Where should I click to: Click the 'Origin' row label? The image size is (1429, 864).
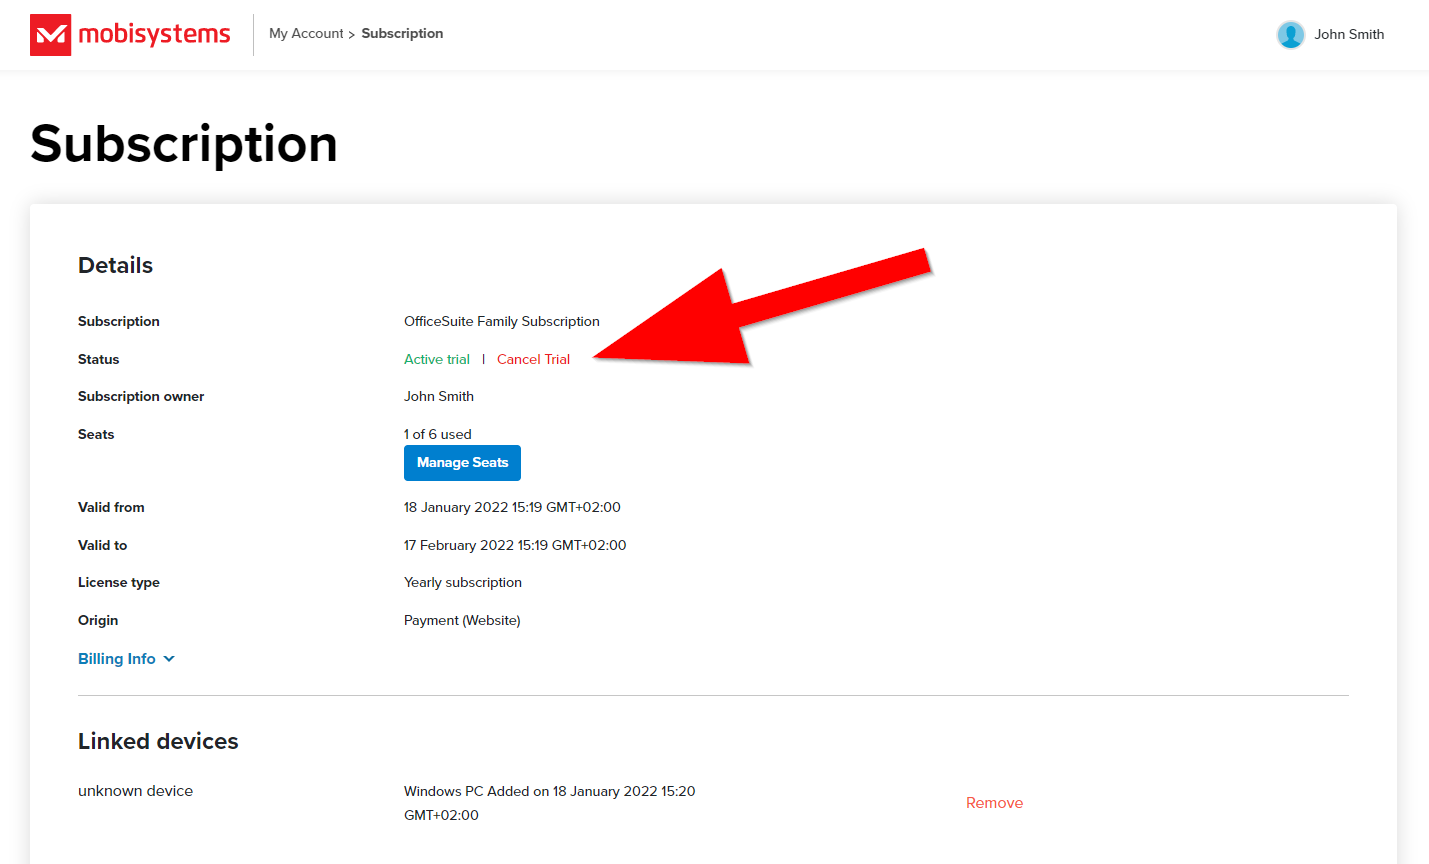pos(98,620)
